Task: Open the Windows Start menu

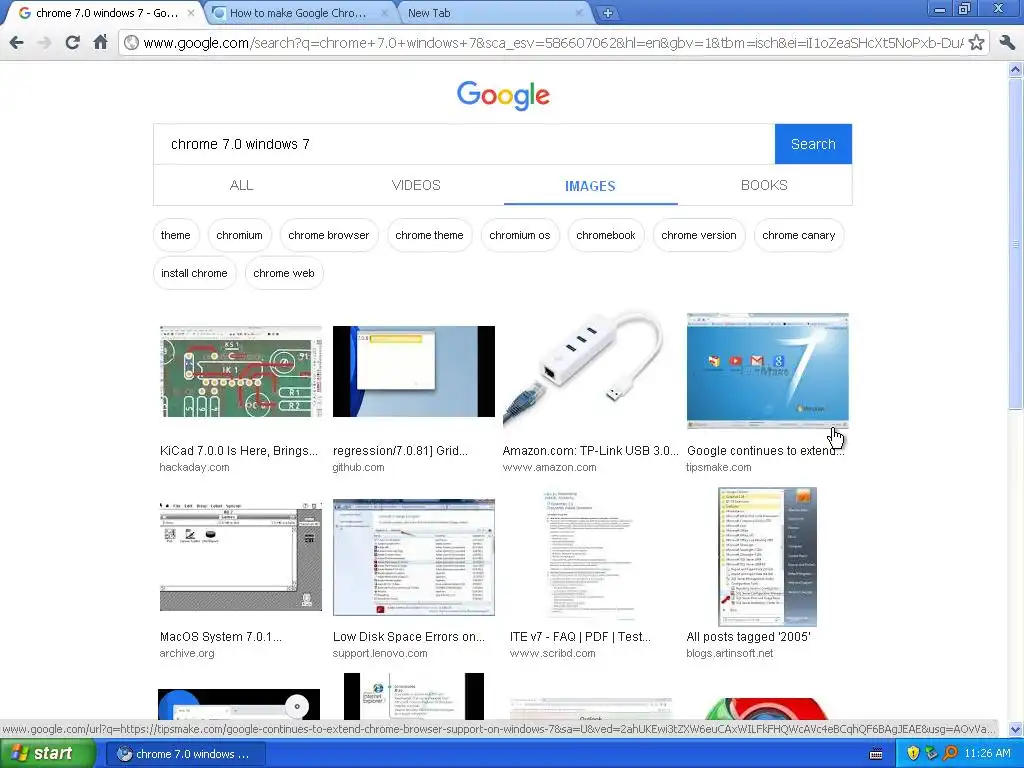Action: click(x=47, y=754)
